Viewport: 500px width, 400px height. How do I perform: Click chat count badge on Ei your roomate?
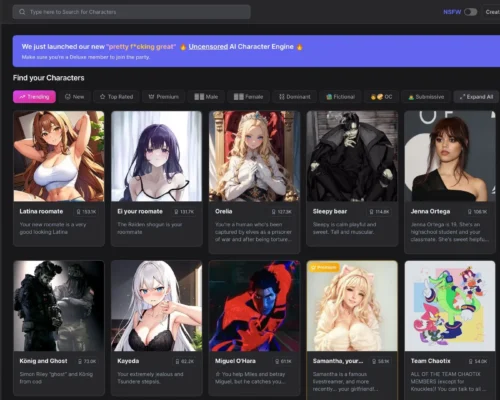[x=184, y=212]
